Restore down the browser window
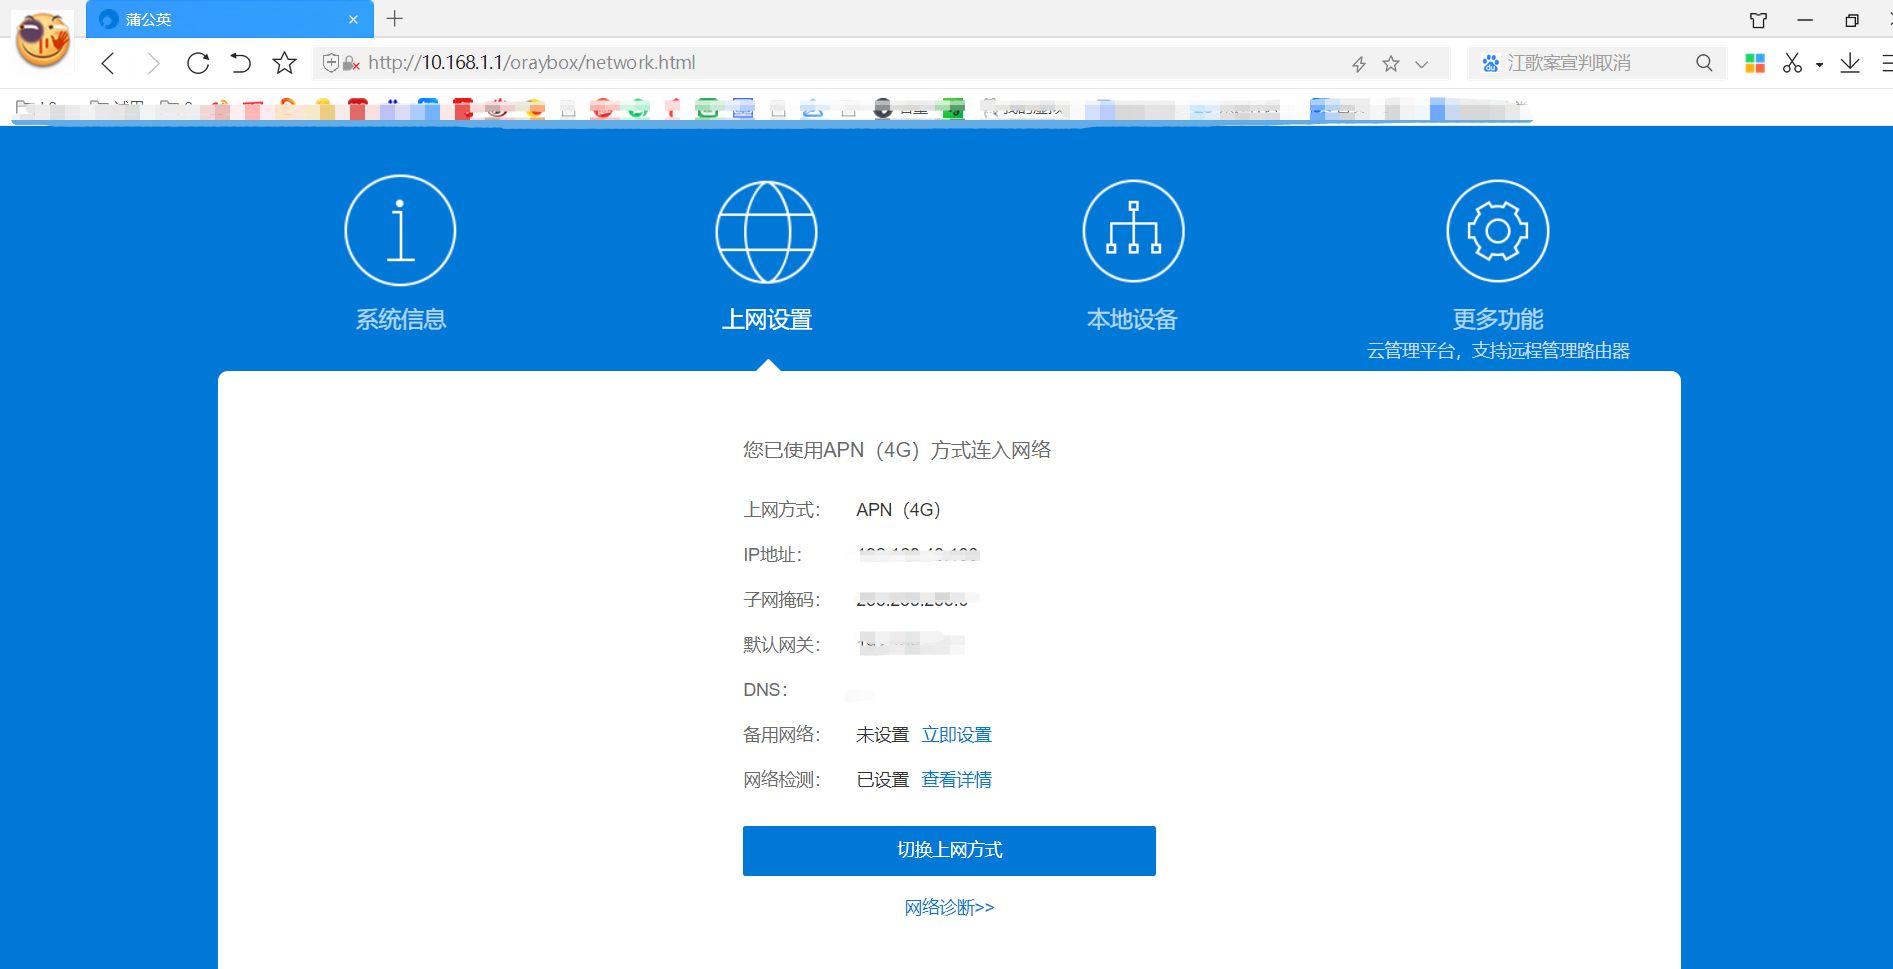 [1851, 20]
